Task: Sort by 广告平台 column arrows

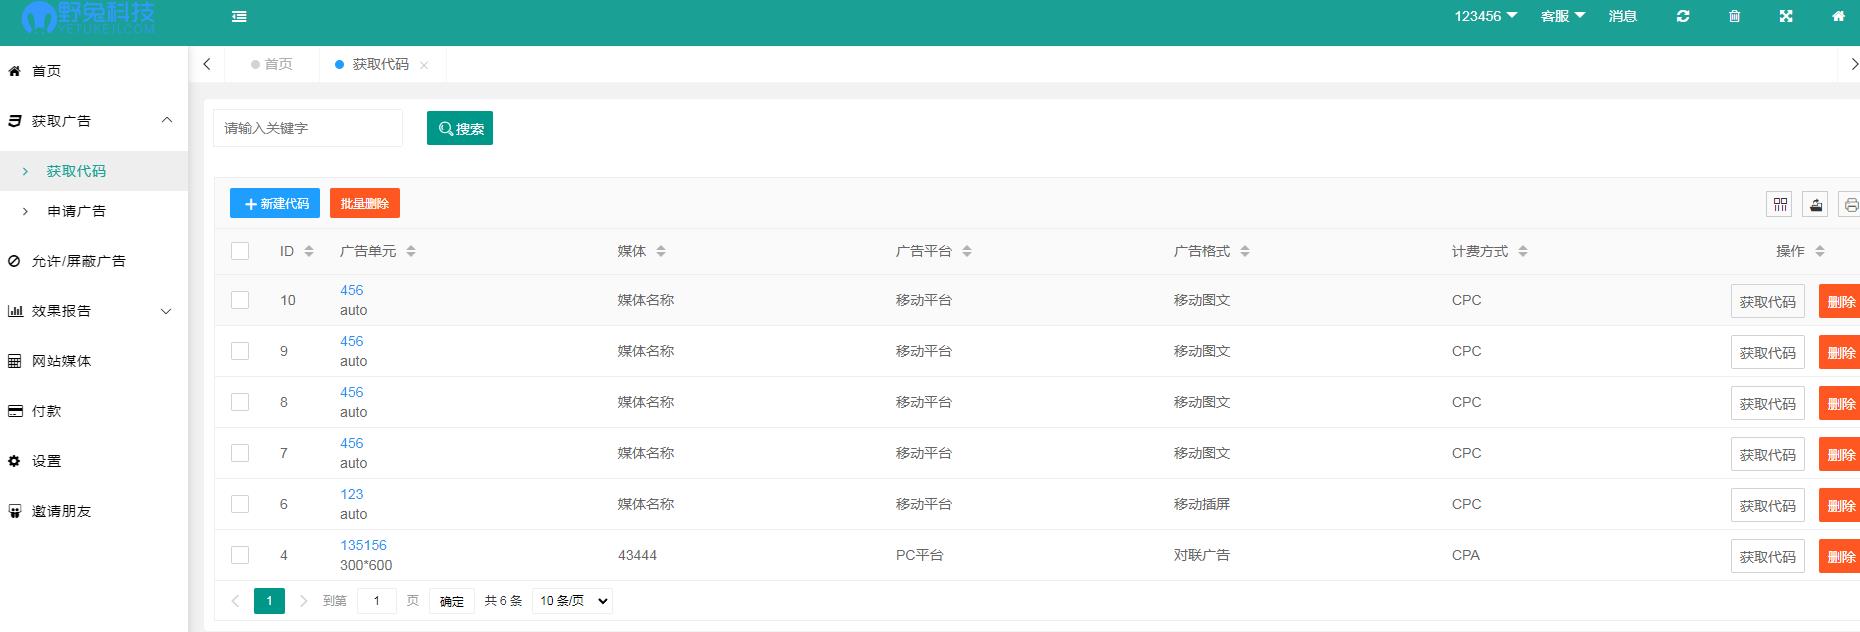Action: pos(967,251)
